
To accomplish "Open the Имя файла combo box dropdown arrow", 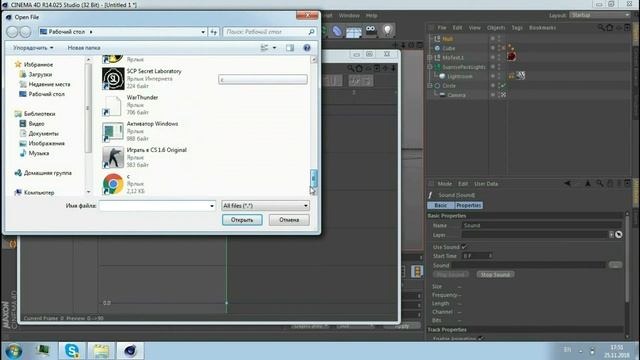I will coord(211,206).
